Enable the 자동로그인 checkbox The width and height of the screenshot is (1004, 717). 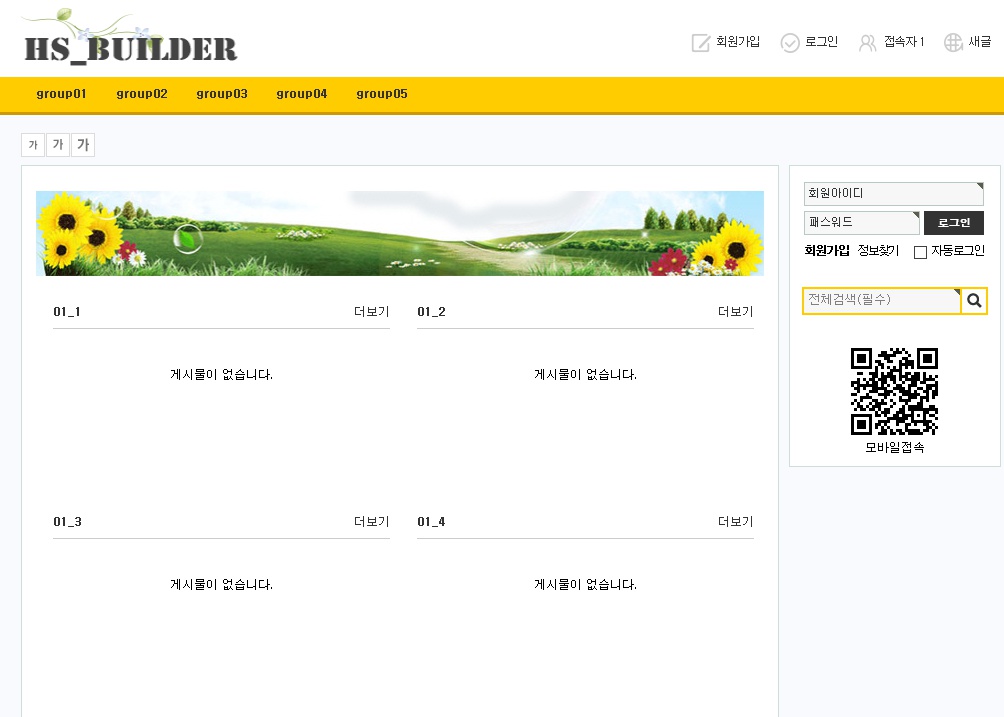tap(920, 252)
